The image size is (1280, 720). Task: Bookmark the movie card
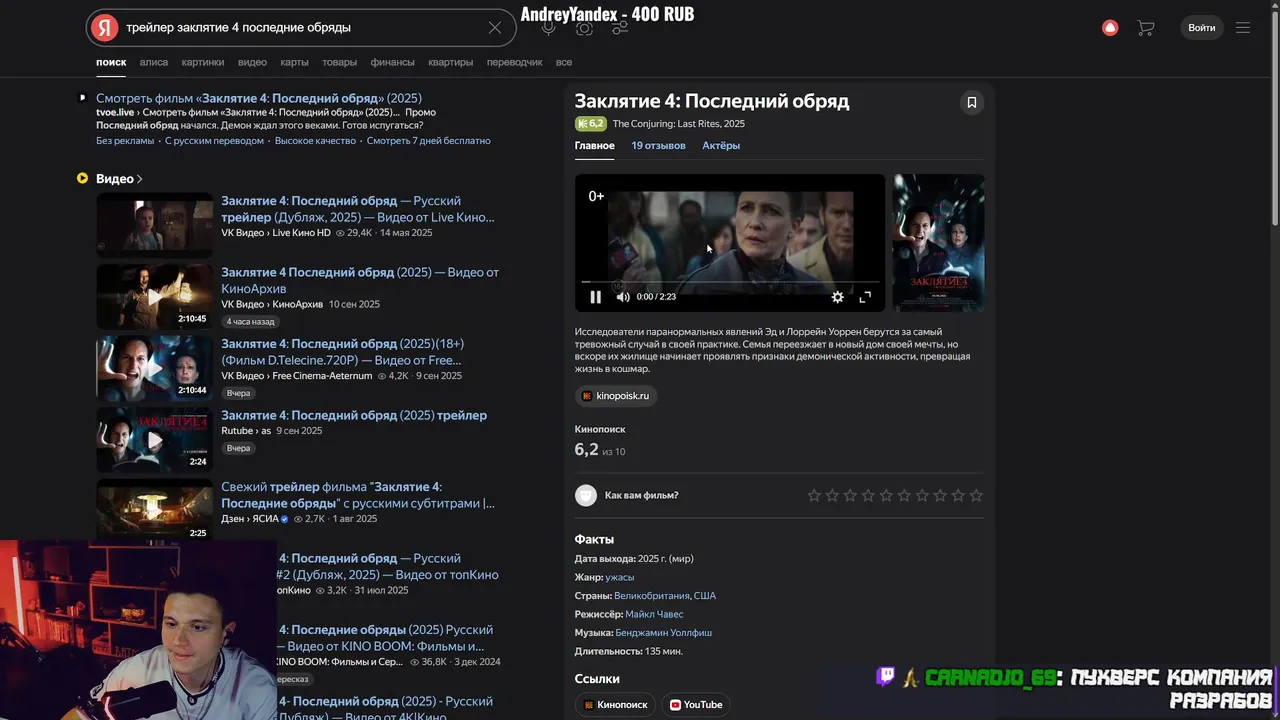tap(971, 102)
